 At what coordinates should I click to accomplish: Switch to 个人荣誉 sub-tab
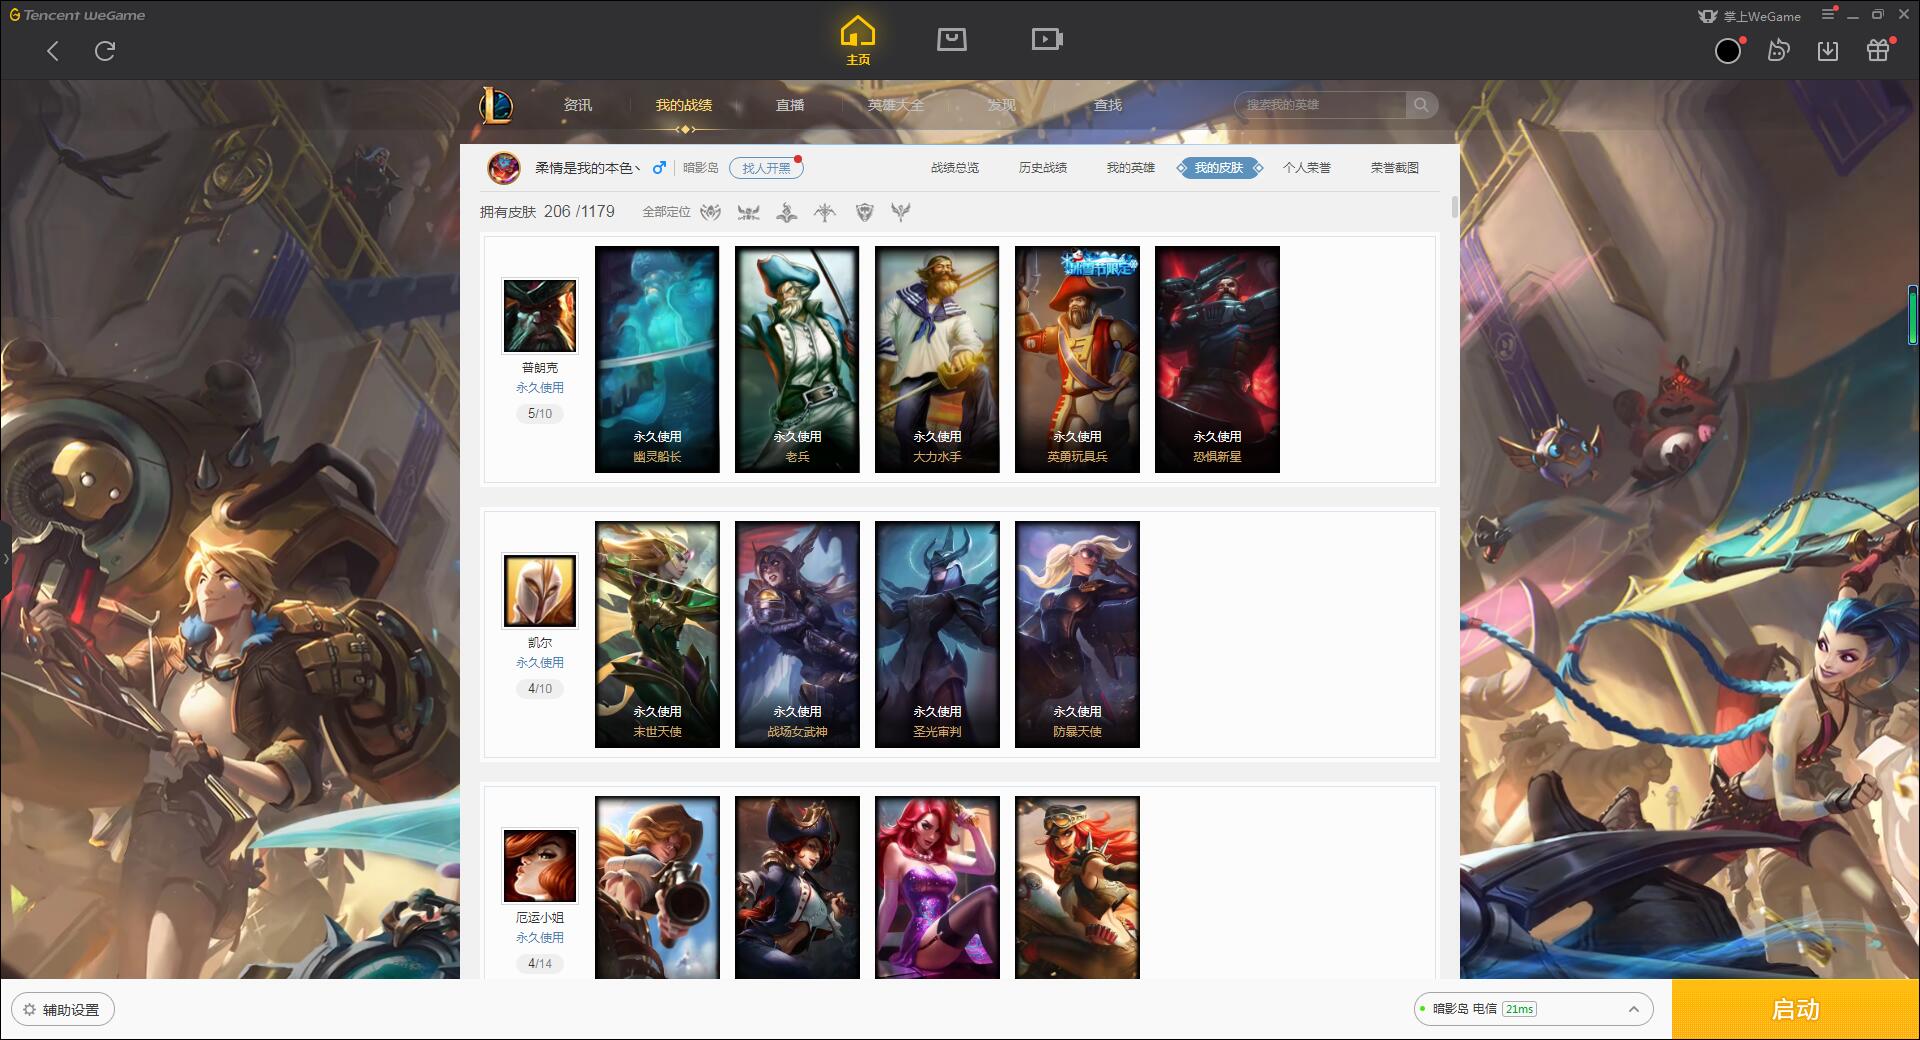(1307, 168)
